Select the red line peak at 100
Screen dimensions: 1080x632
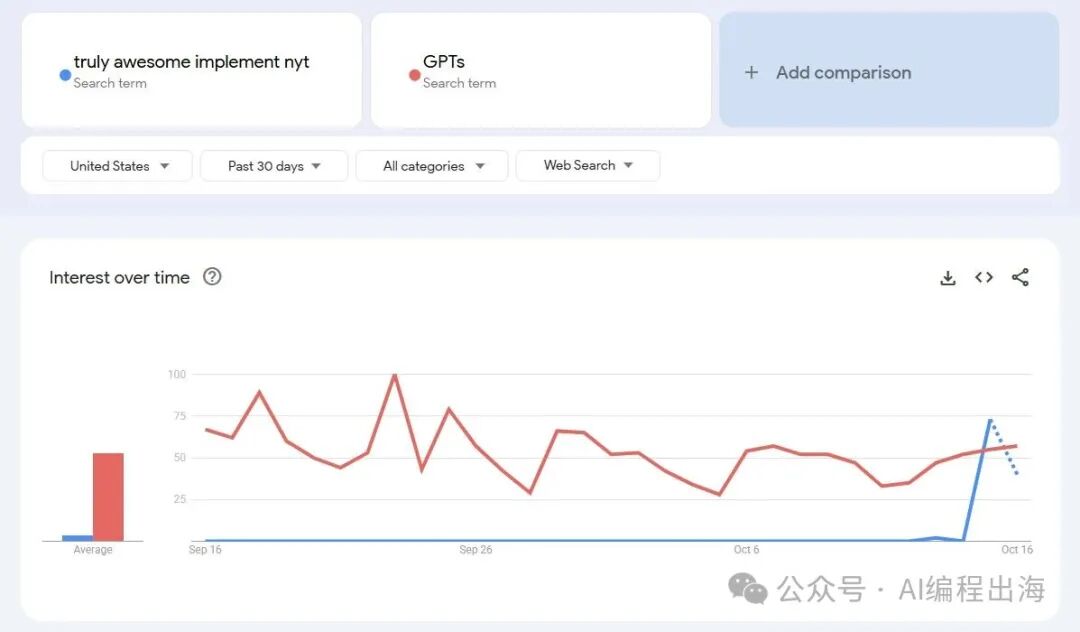click(394, 375)
